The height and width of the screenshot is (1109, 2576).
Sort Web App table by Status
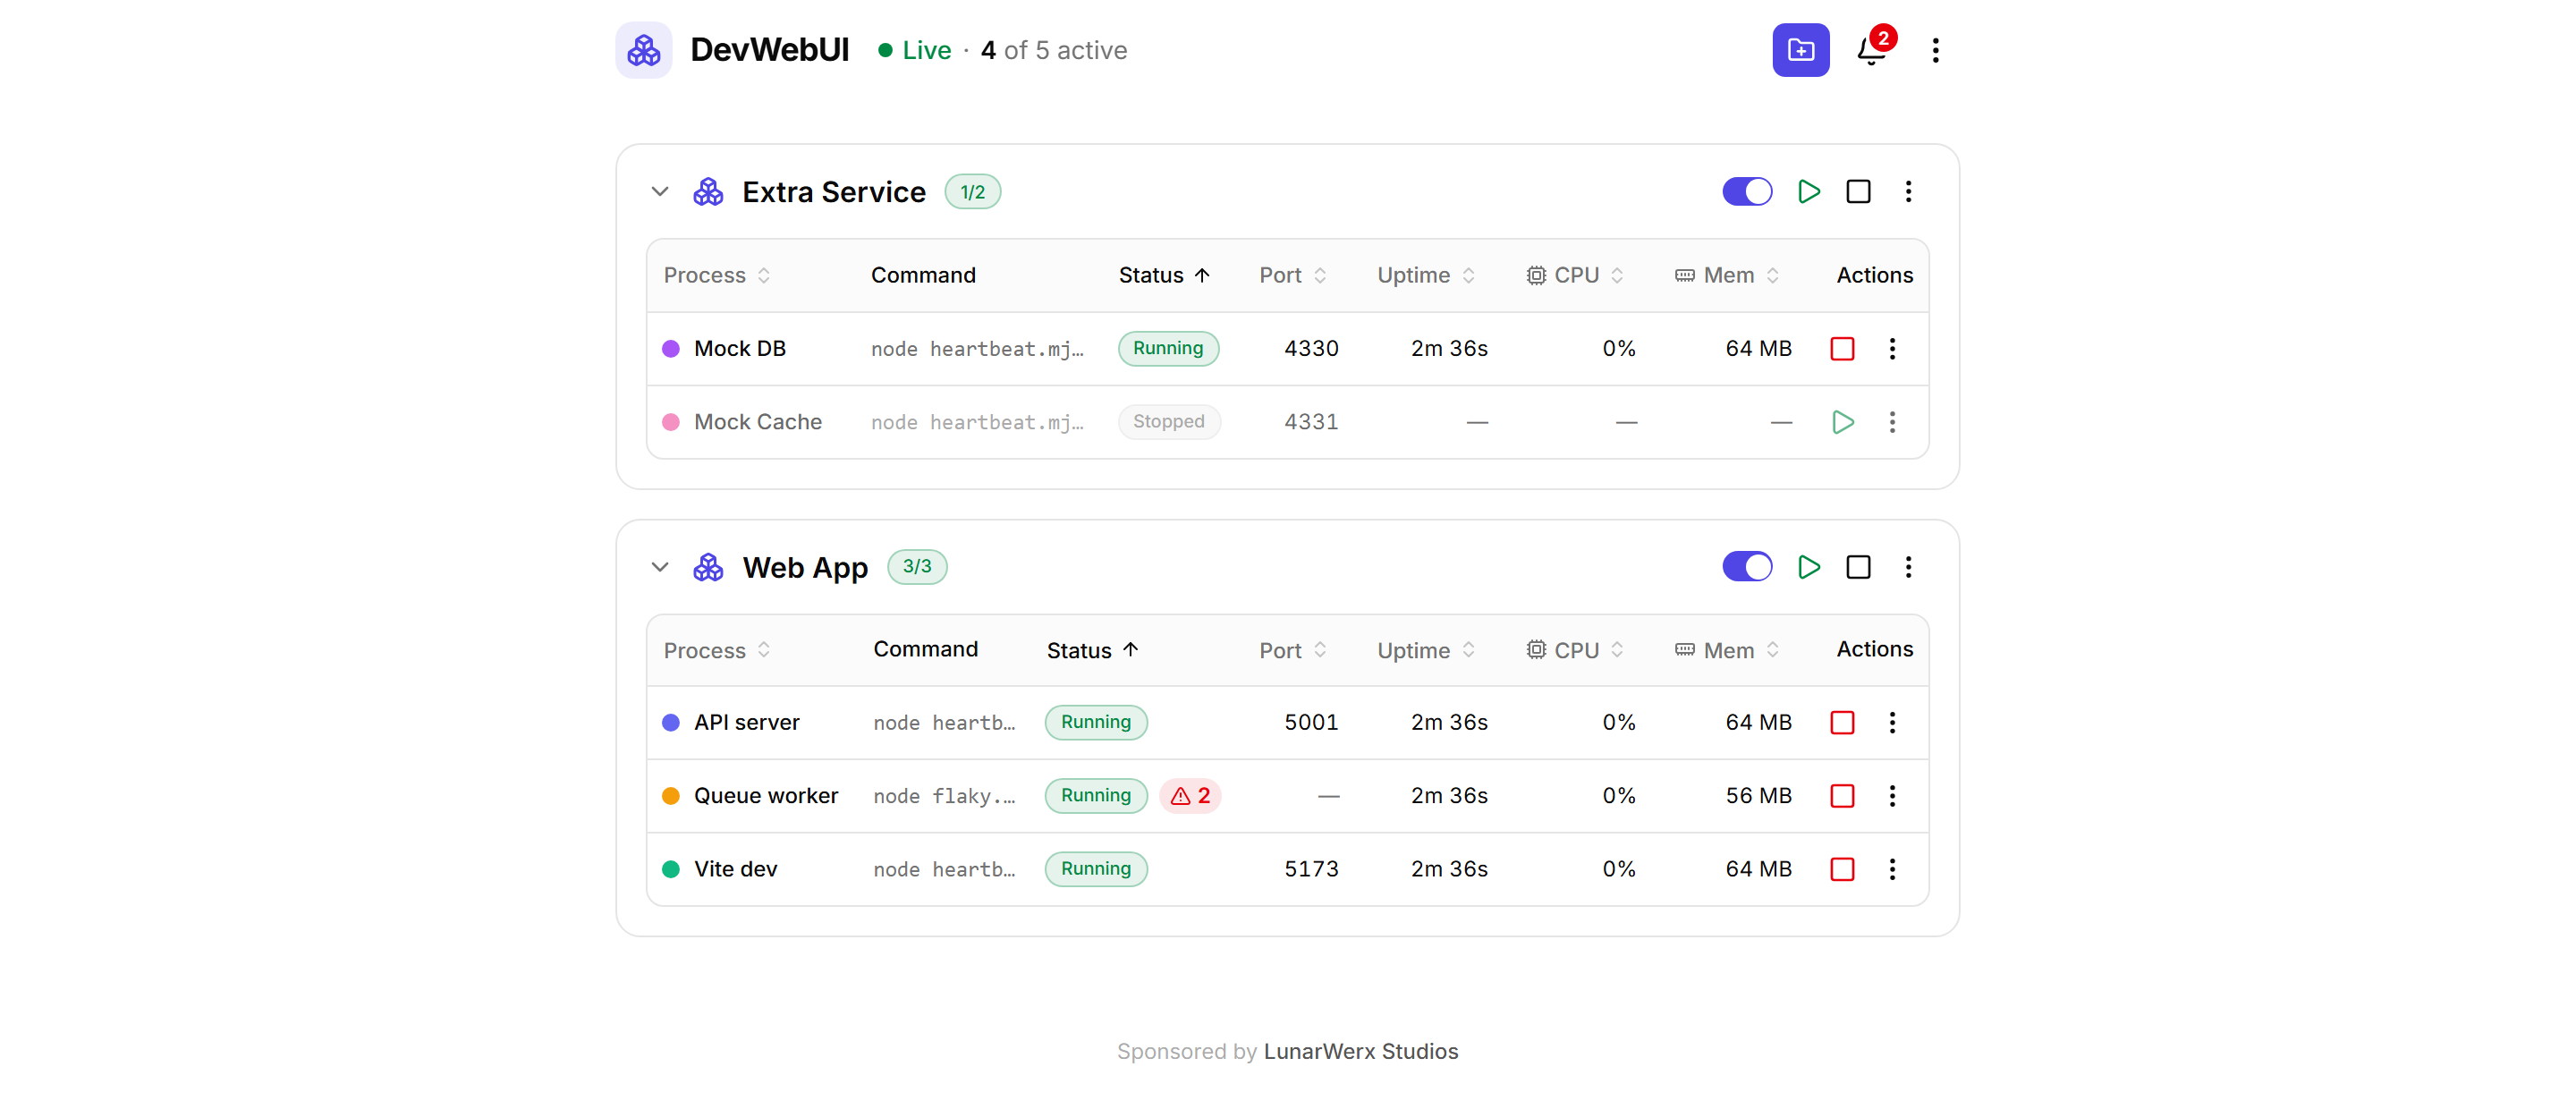click(x=1092, y=650)
